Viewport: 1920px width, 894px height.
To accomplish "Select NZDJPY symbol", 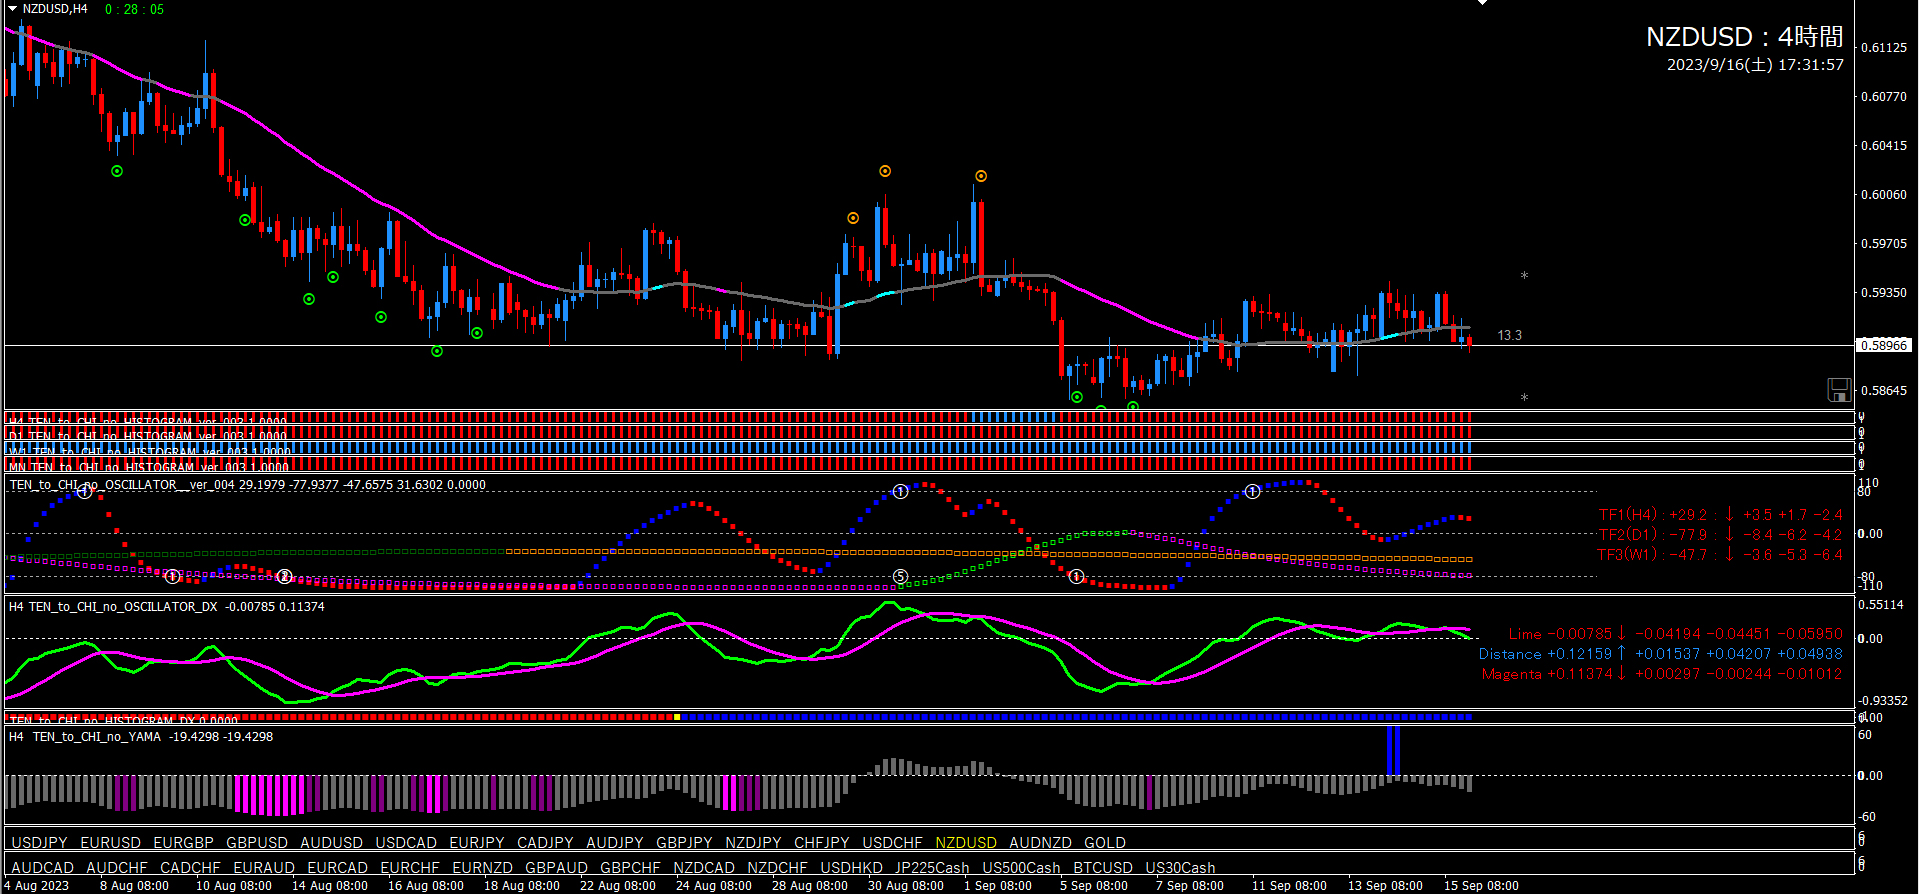I will pyautogui.click(x=753, y=843).
